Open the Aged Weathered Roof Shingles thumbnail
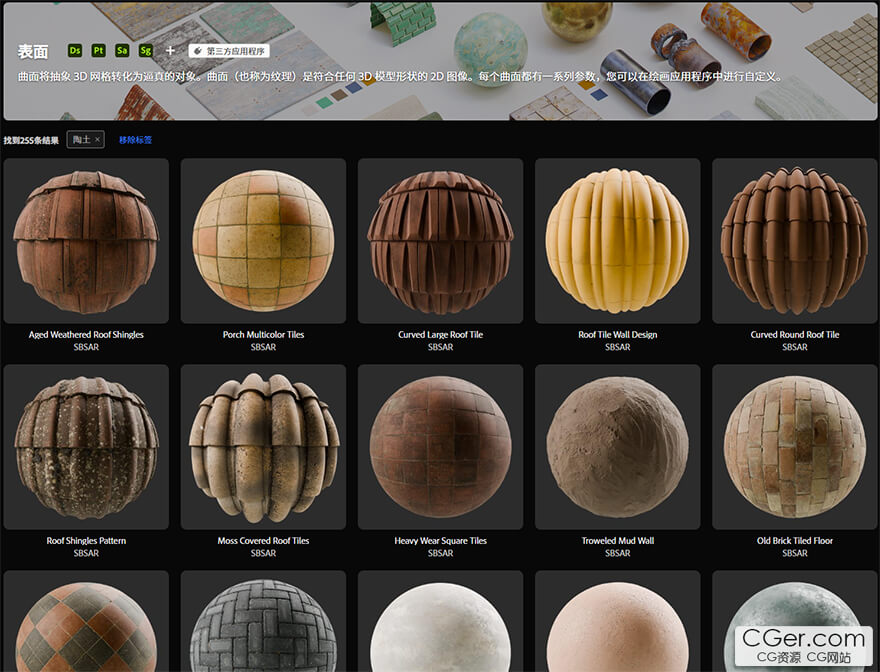 click(x=86, y=241)
